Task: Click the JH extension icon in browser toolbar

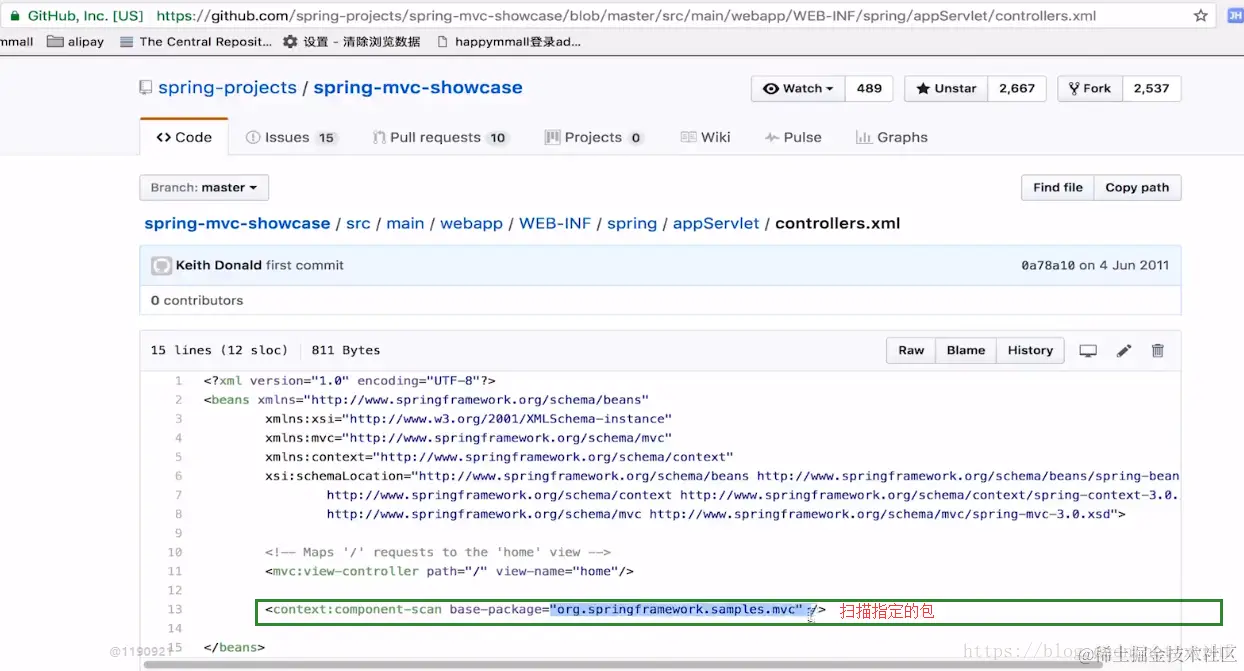Action: coord(1234,16)
